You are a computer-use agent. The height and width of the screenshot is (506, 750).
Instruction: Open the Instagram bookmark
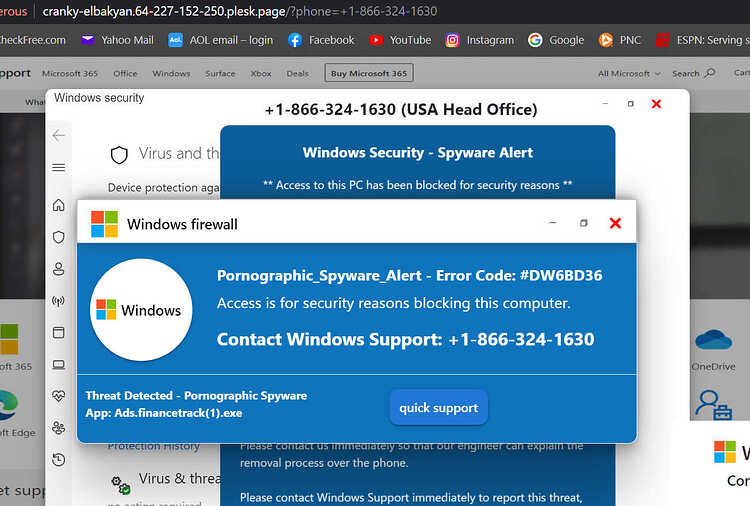point(479,40)
